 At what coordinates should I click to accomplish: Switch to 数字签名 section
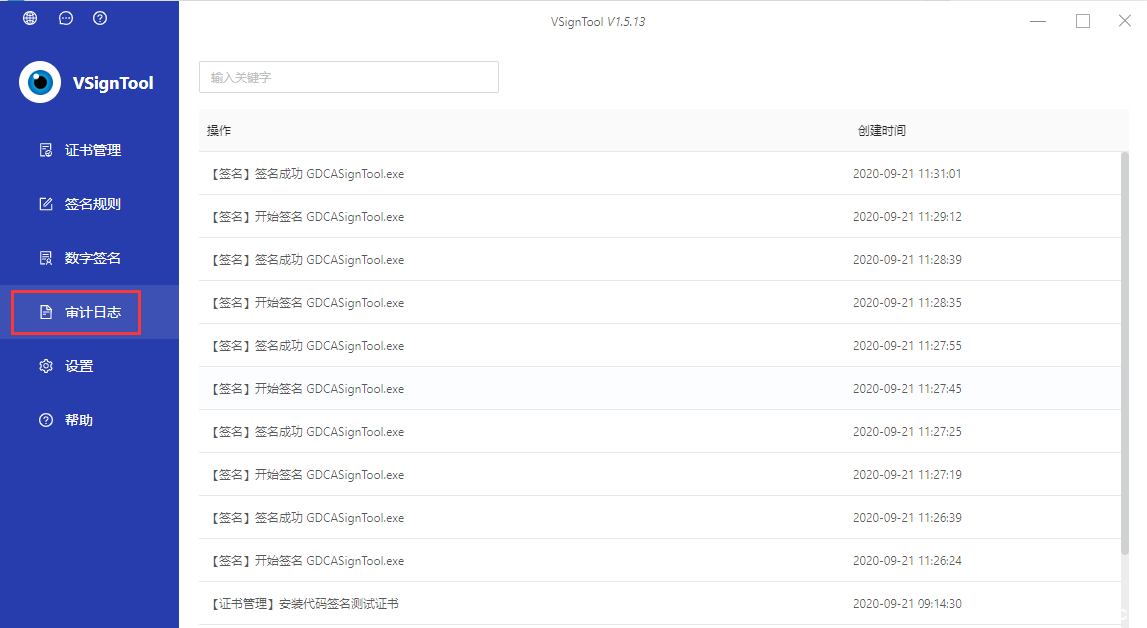pyautogui.click(x=89, y=258)
